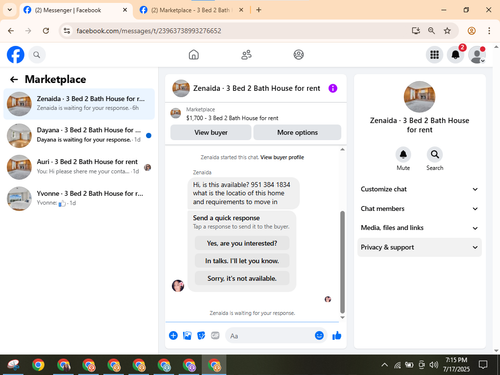Screen dimensions: 500x375
Task: Click the View buyer button
Action: [x=211, y=132]
